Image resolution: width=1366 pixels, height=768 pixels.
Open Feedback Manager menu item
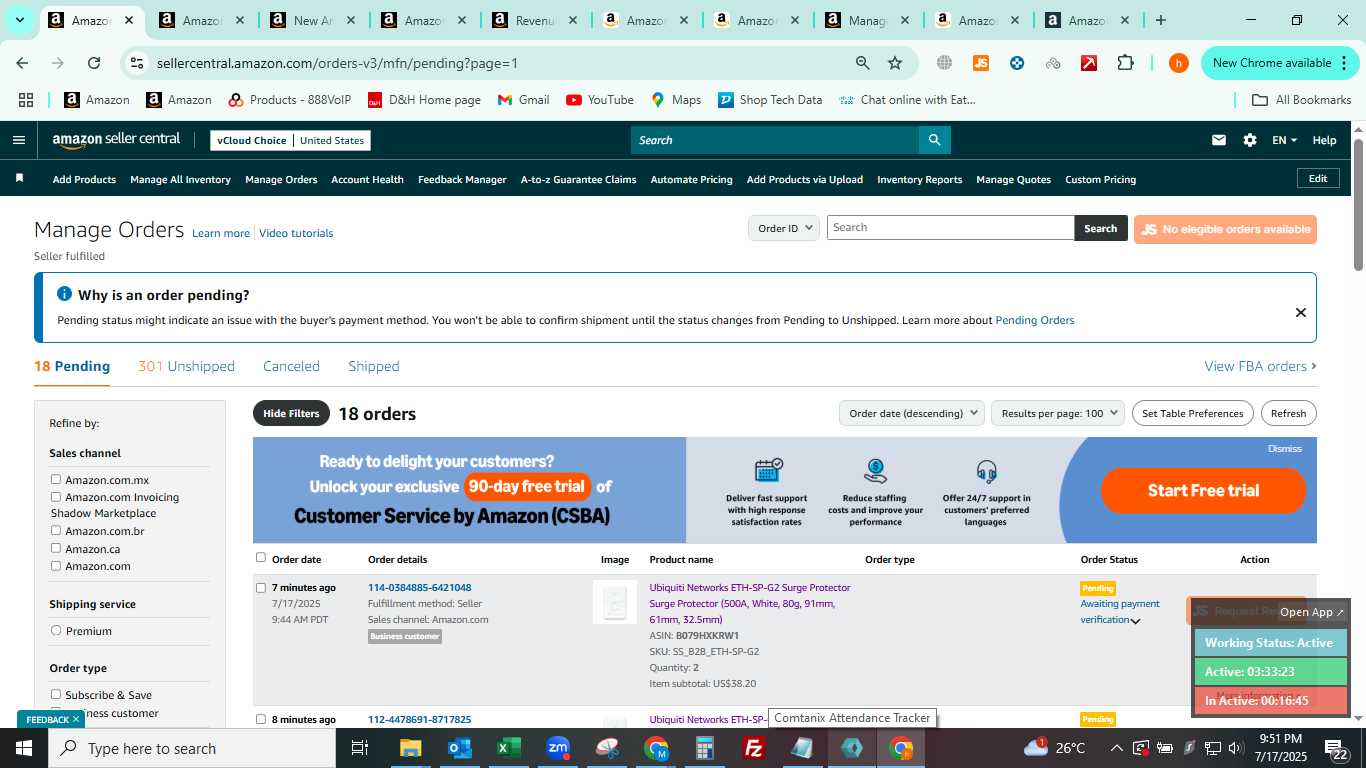click(x=462, y=180)
